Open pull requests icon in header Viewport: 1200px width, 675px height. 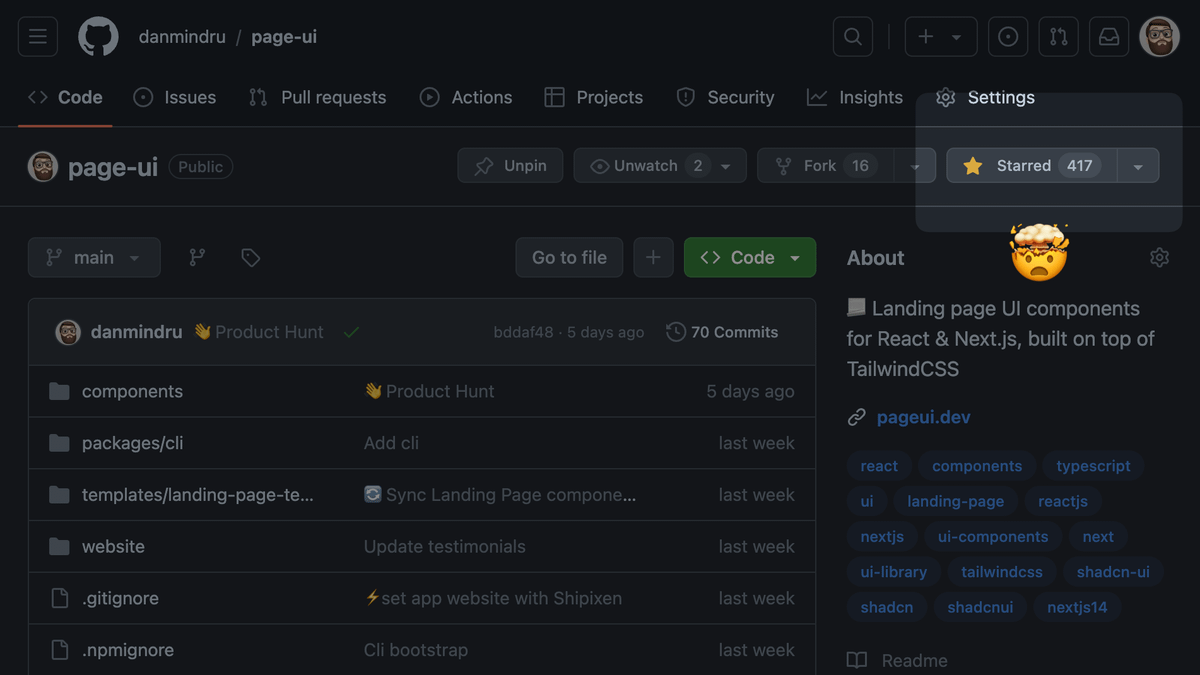click(1058, 37)
